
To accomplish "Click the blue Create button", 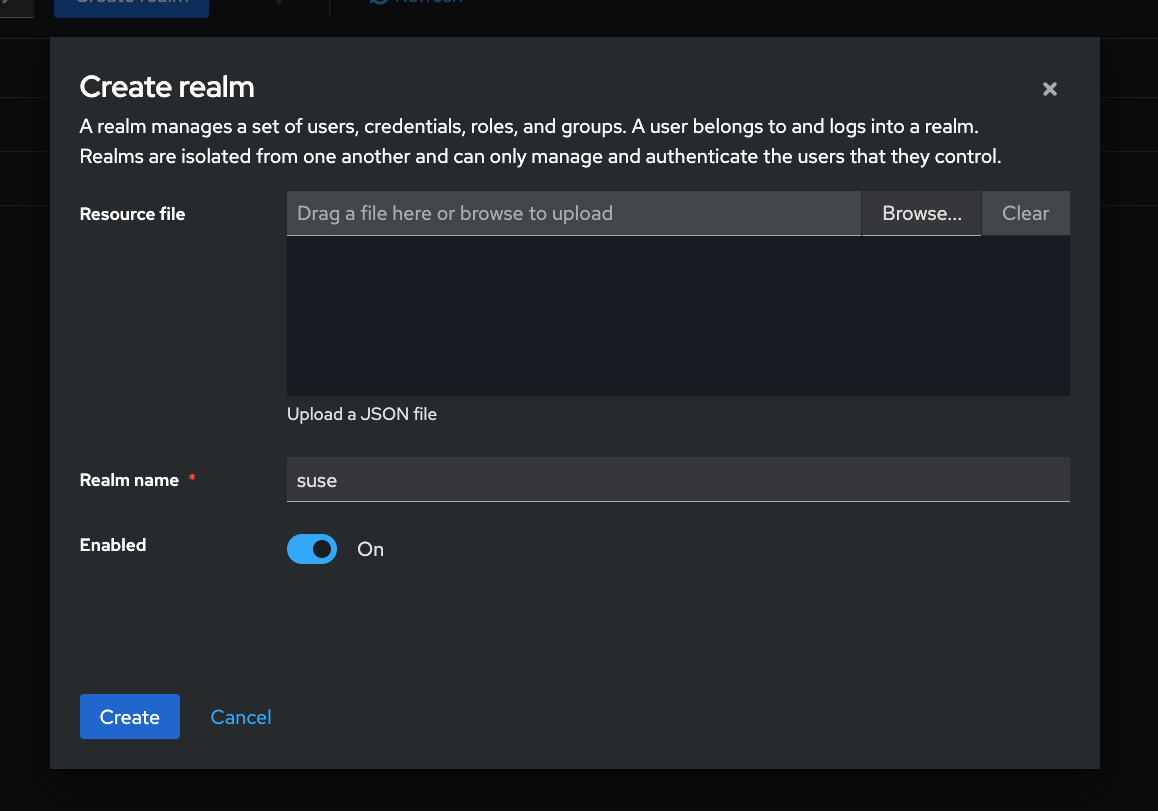I will pos(130,717).
